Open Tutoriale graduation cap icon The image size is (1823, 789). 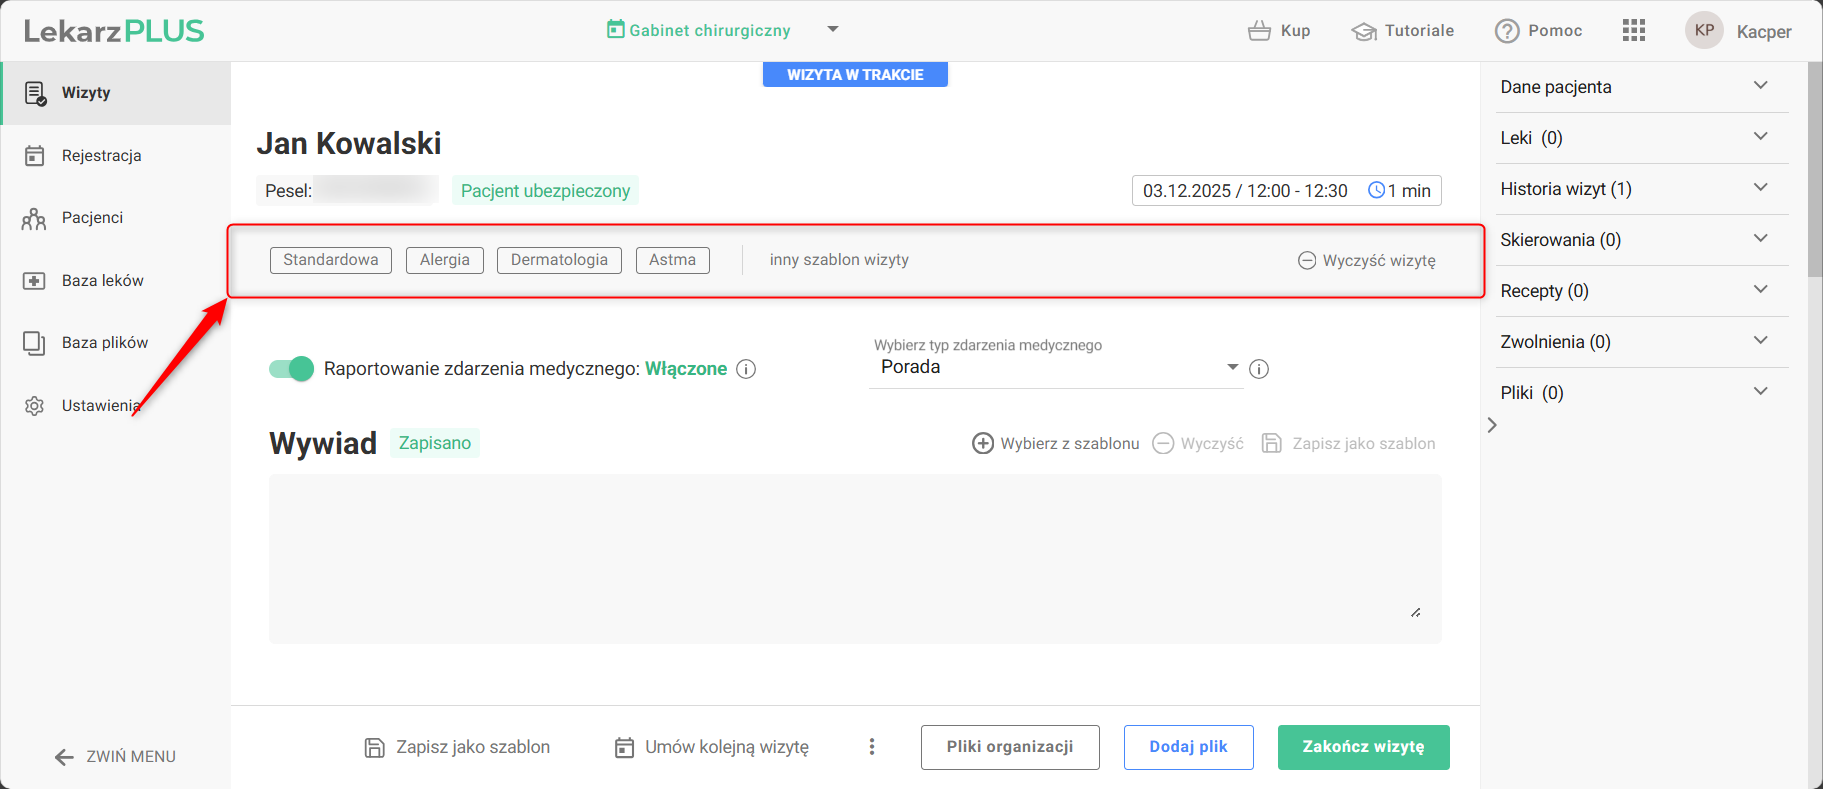pos(1364,31)
